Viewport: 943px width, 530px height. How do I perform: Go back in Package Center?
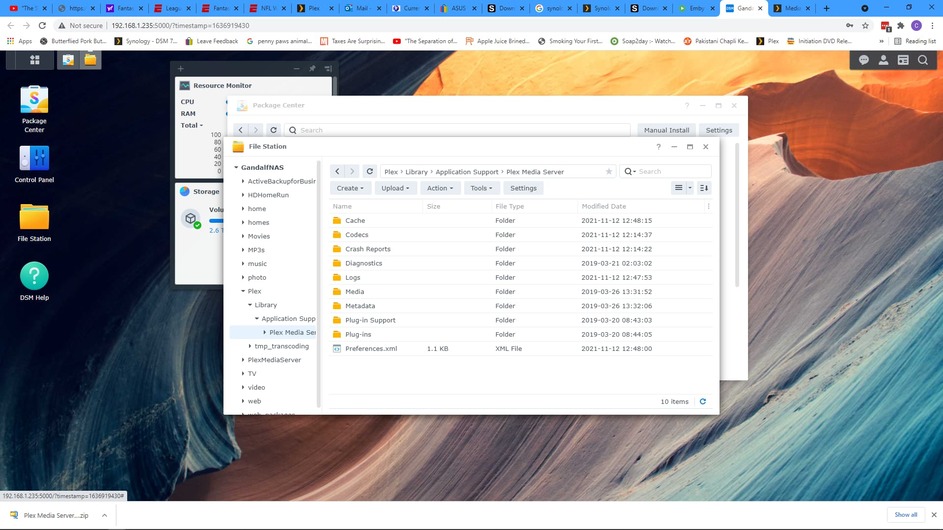241,130
